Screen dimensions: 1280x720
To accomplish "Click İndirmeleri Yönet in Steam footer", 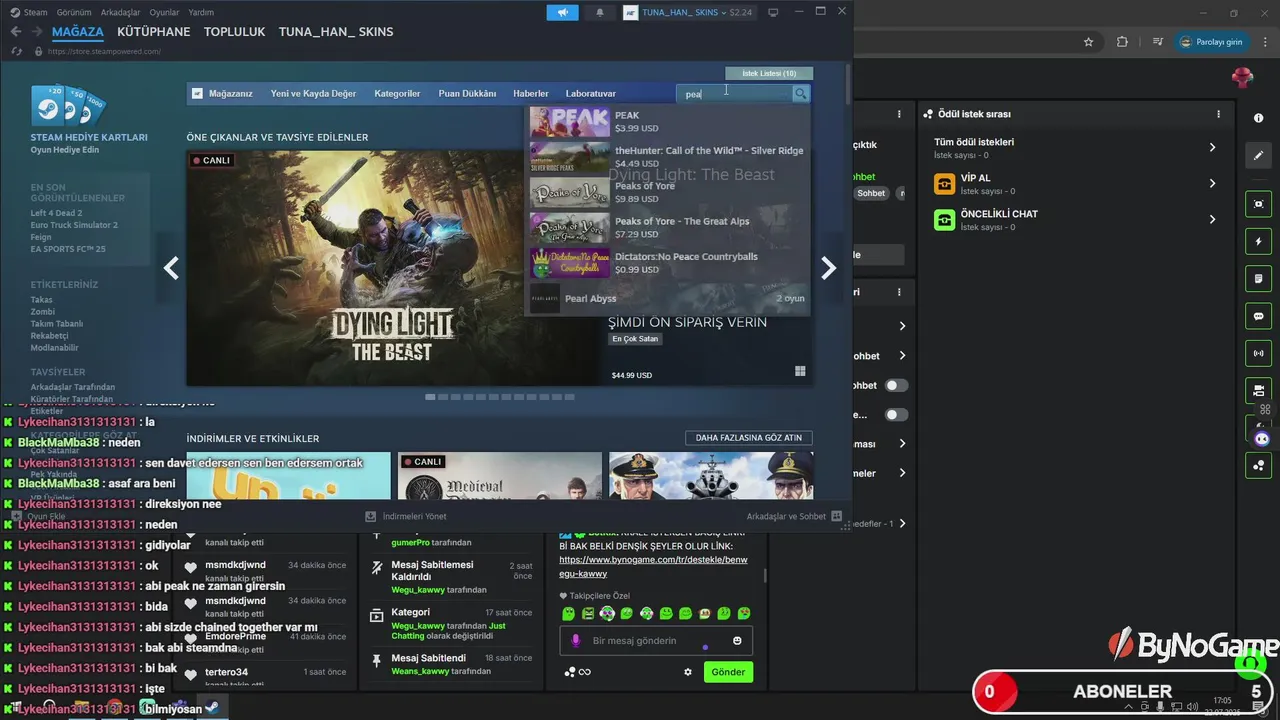I will coord(406,516).
